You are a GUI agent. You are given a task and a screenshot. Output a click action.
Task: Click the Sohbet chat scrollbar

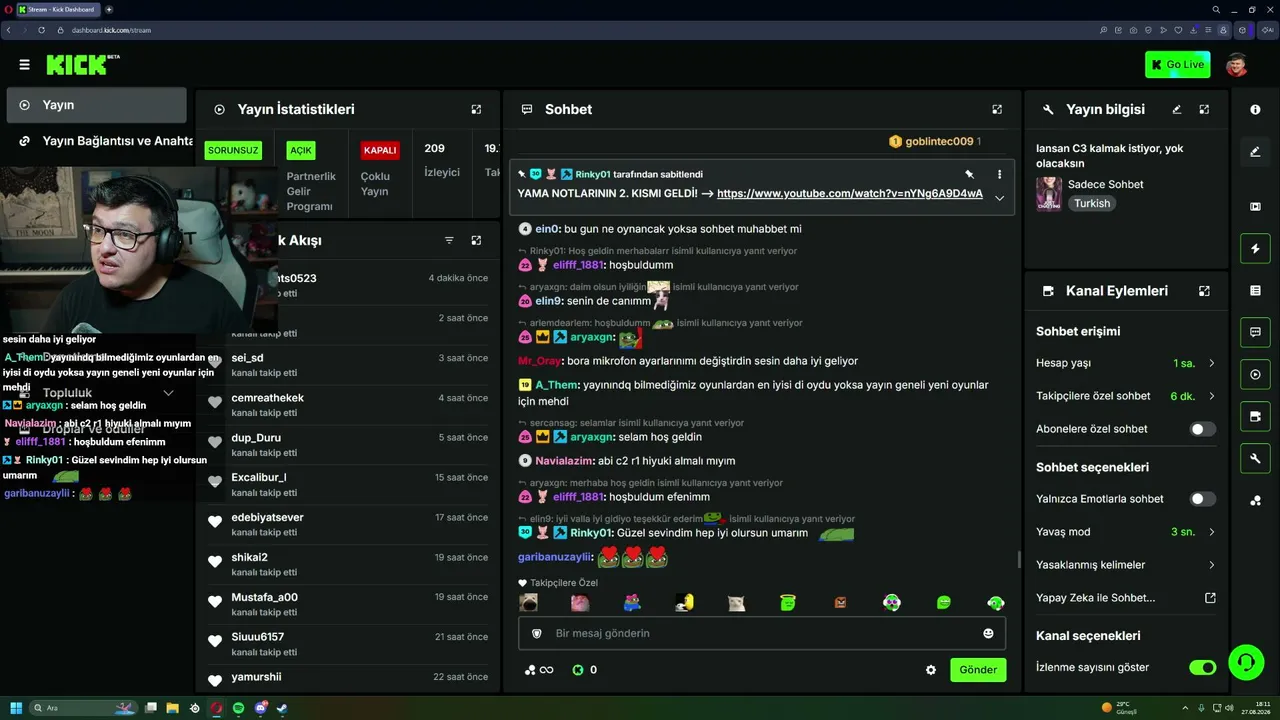(1019, 558)
